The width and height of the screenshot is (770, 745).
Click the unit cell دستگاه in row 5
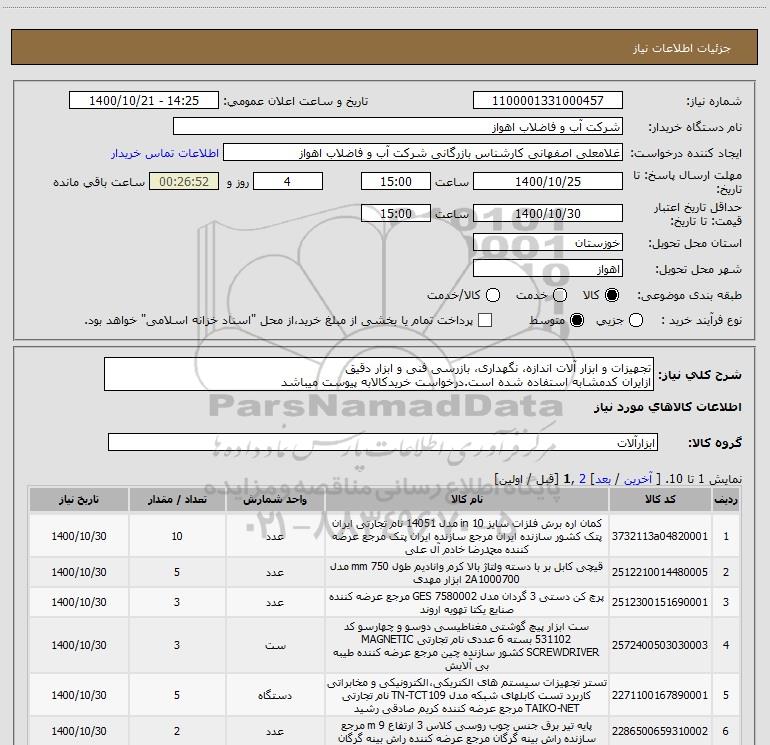click(275, 695)
